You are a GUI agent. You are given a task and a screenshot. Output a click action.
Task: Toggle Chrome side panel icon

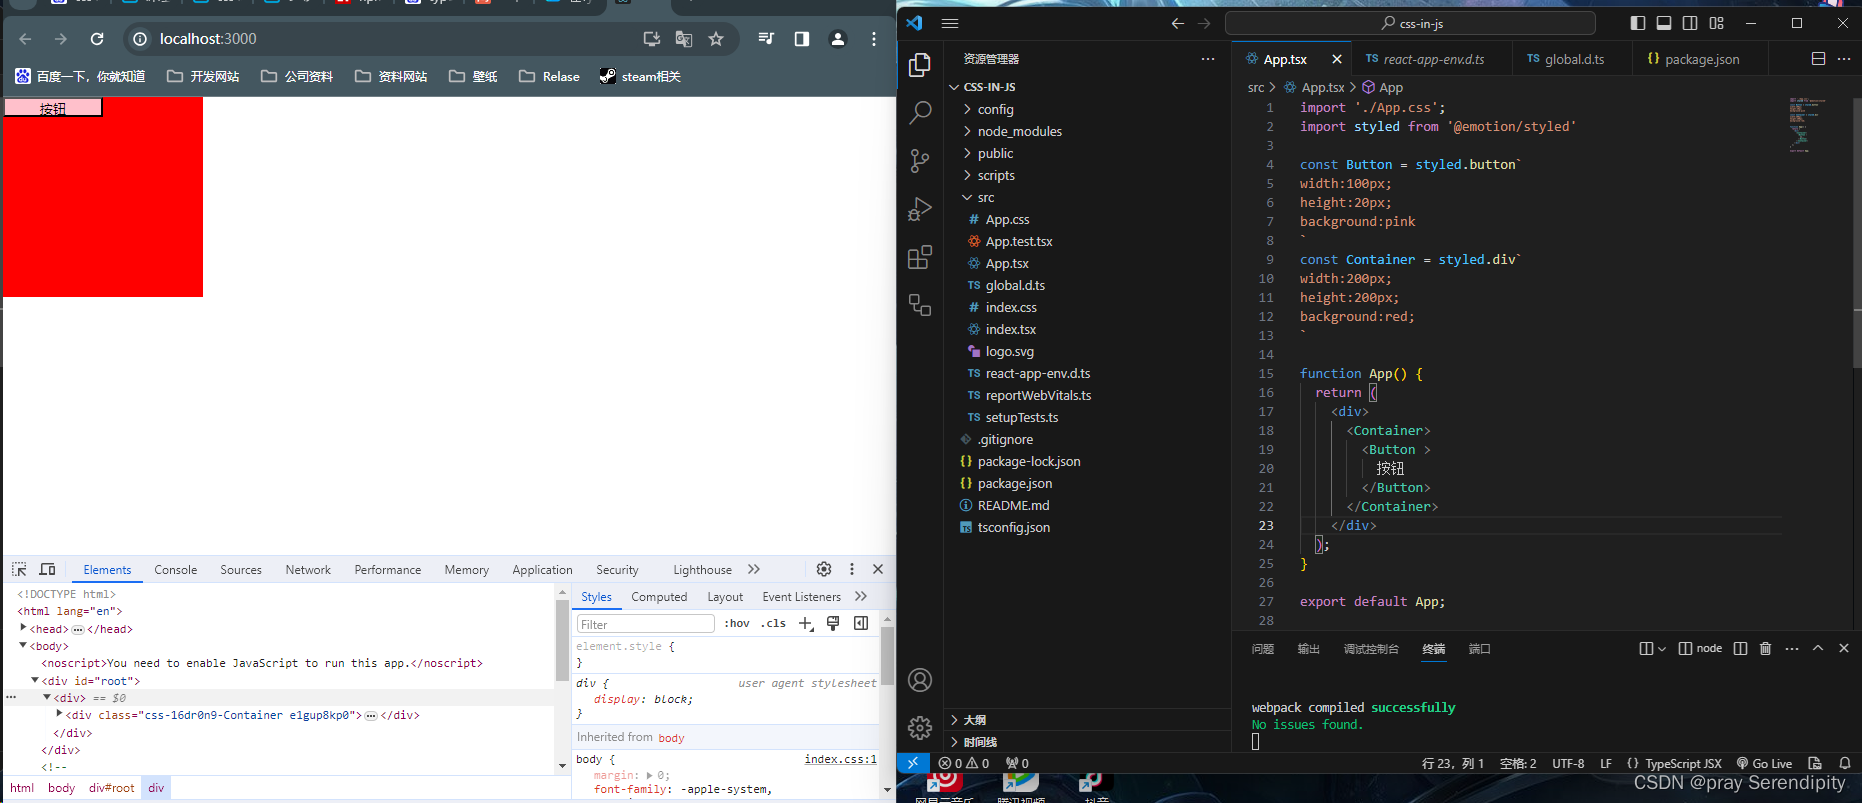coord(802,39)
